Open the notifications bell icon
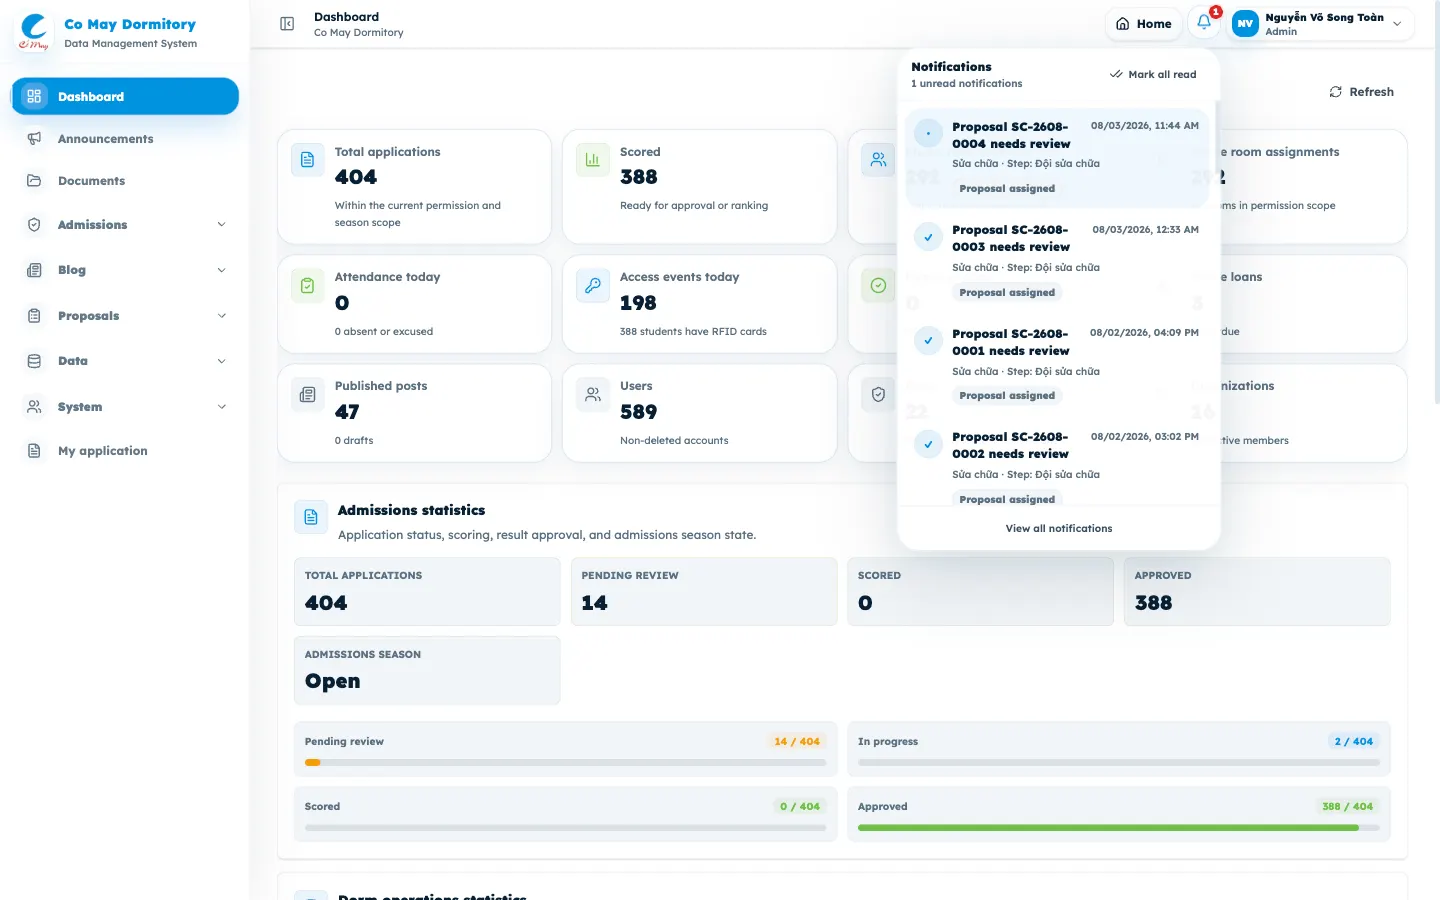1440x900 pixels. [x=1204, y=23]
